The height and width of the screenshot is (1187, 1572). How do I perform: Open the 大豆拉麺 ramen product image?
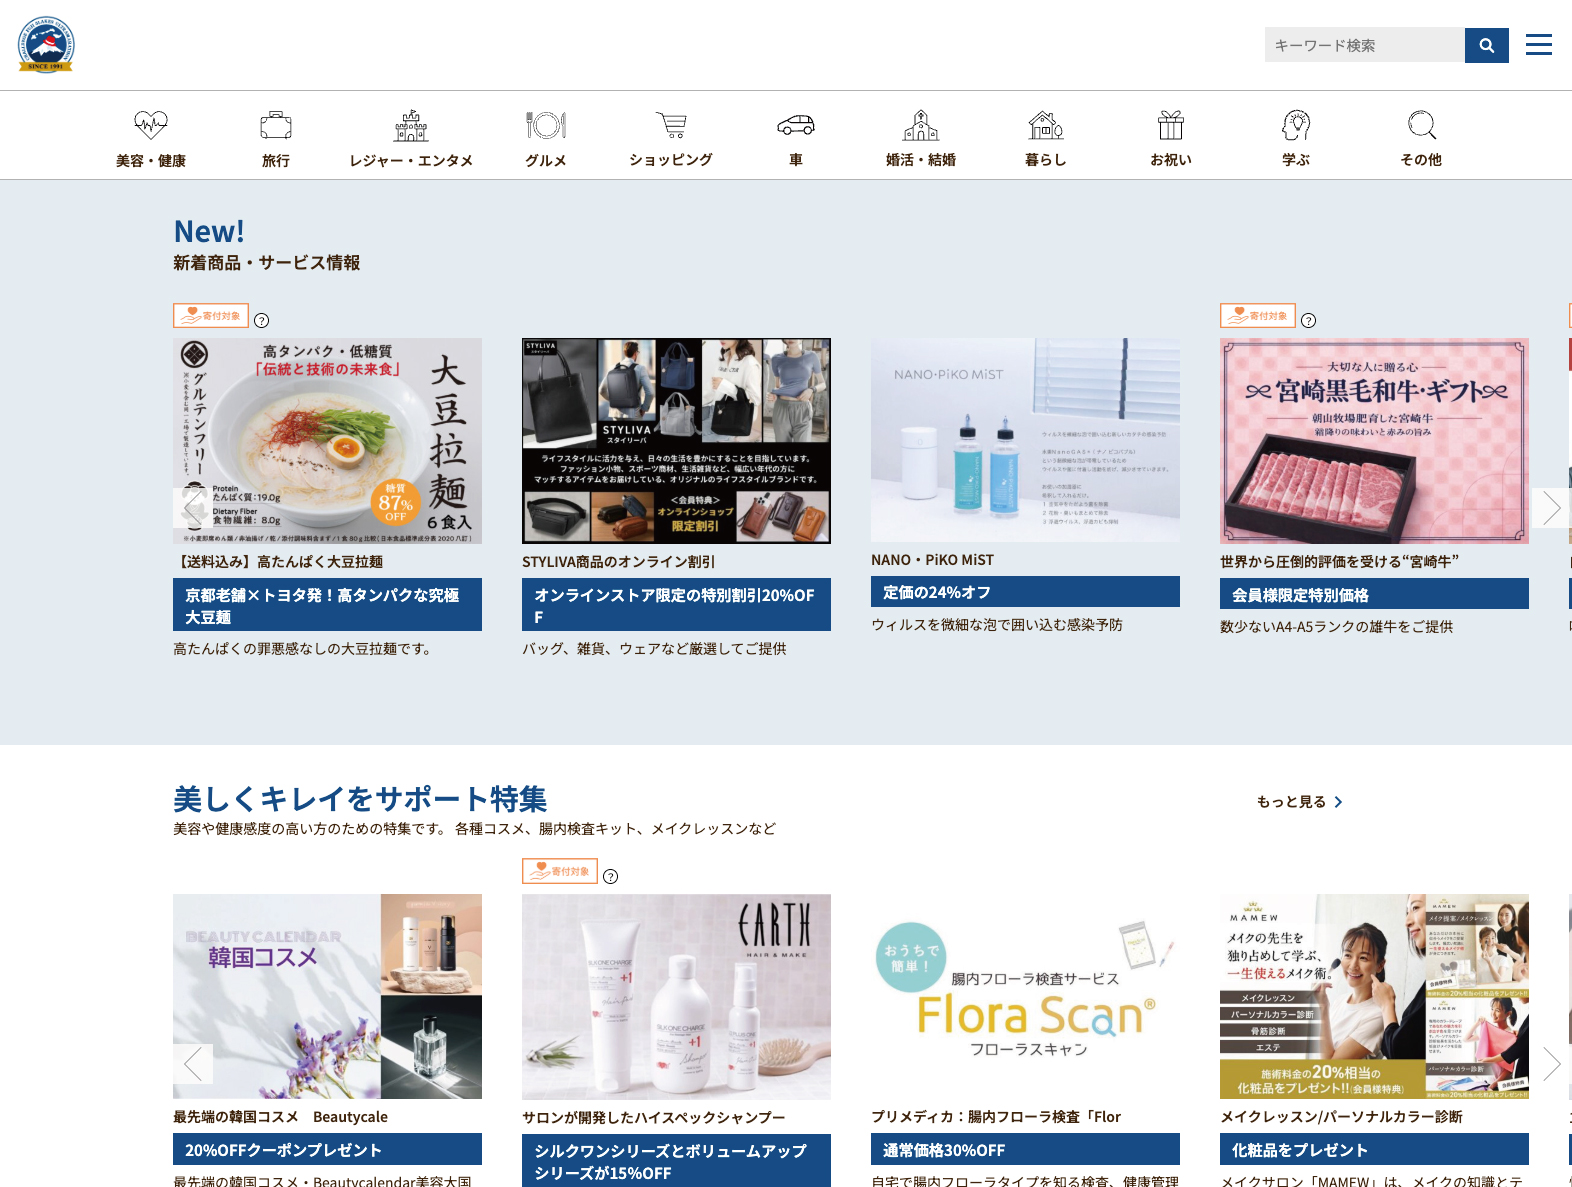click(327, 441)
